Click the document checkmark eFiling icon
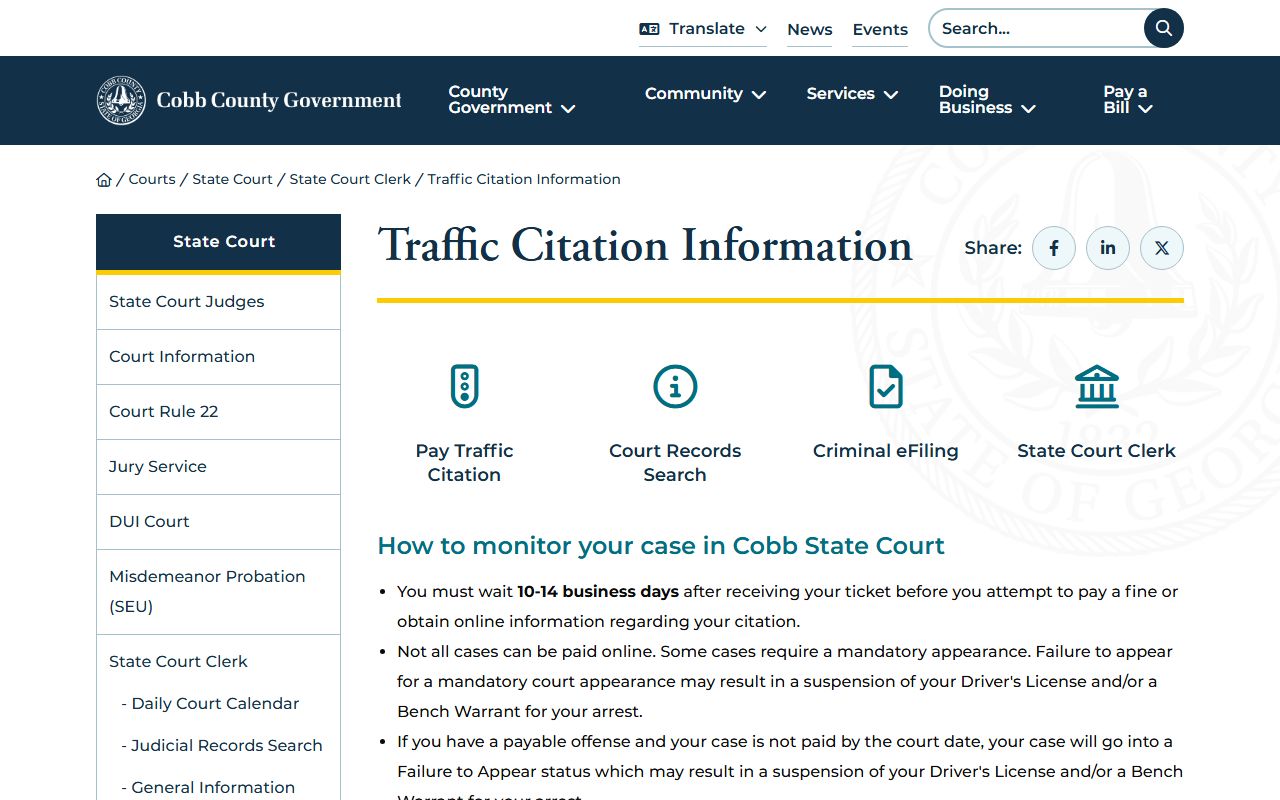1280x800 pixels. point(886,386)
